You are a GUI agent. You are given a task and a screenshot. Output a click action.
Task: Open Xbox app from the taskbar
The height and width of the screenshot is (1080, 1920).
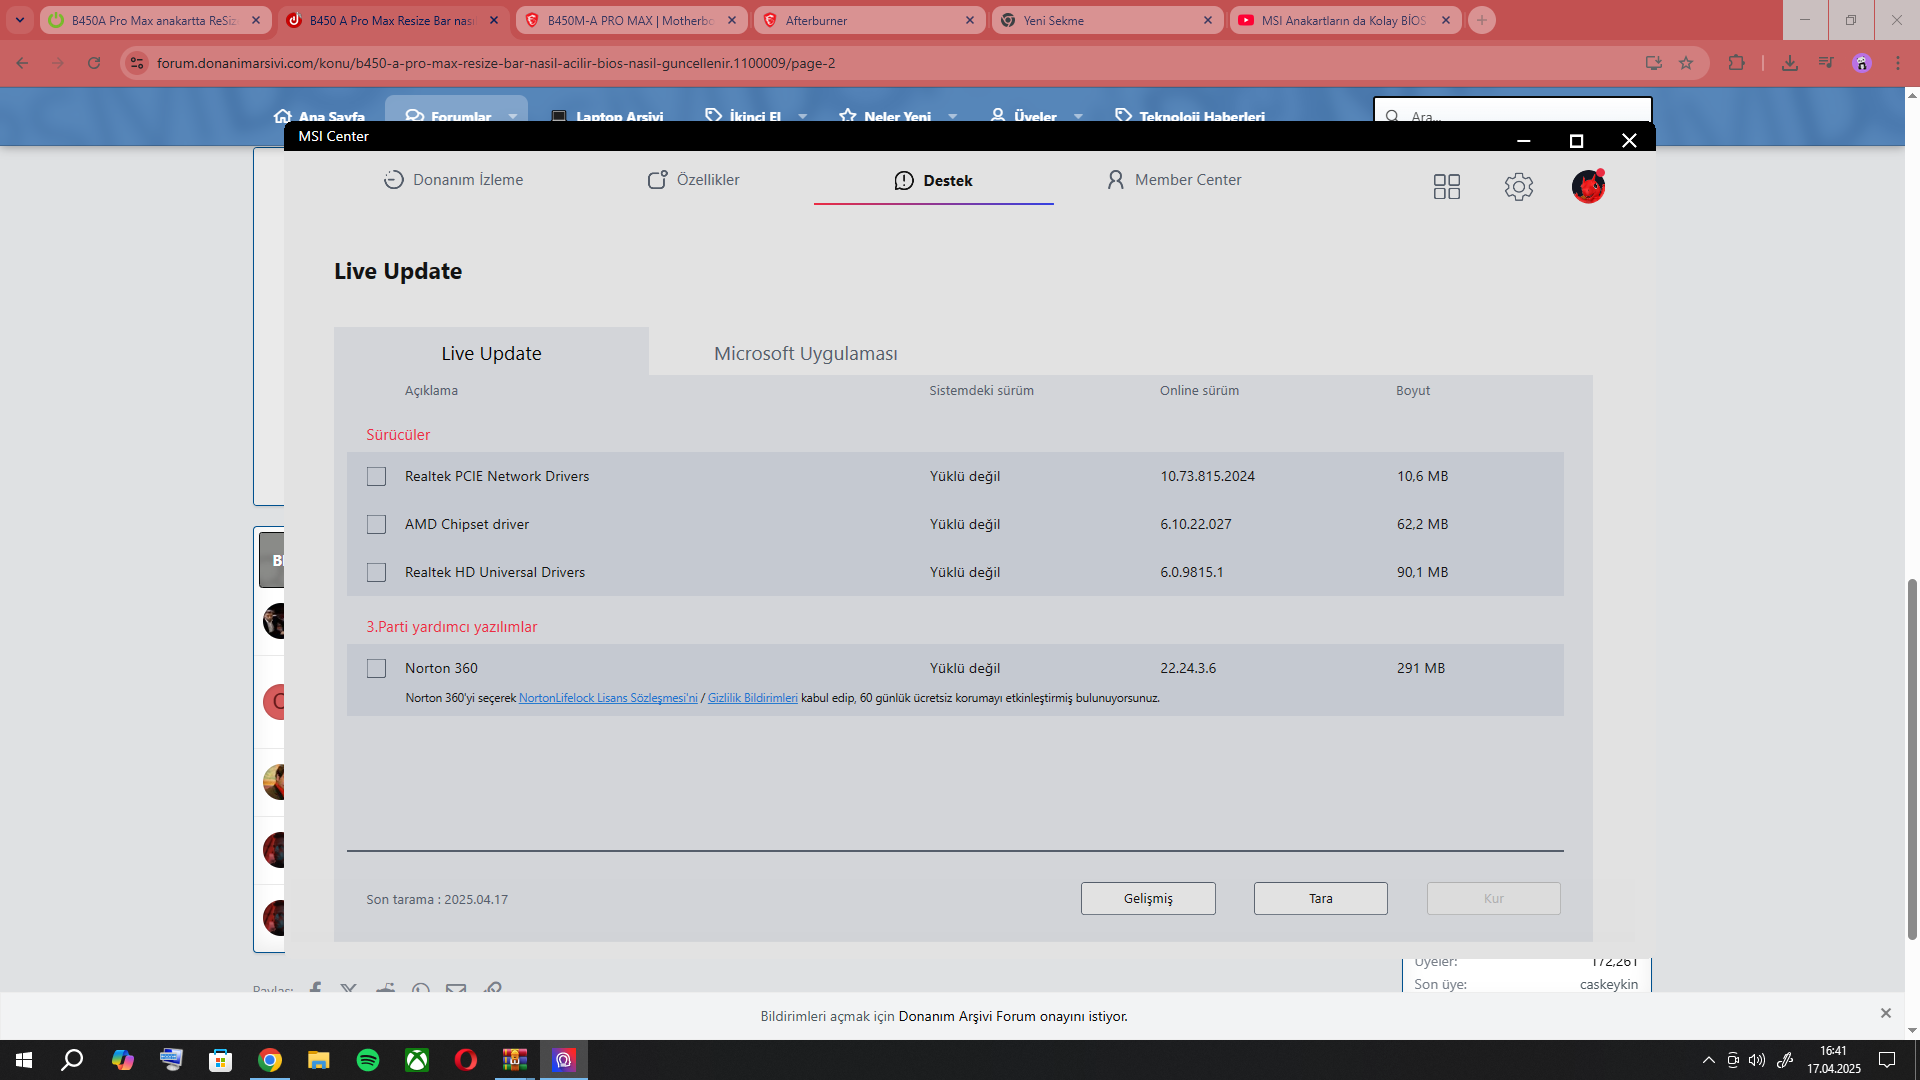pos(417,1060)
